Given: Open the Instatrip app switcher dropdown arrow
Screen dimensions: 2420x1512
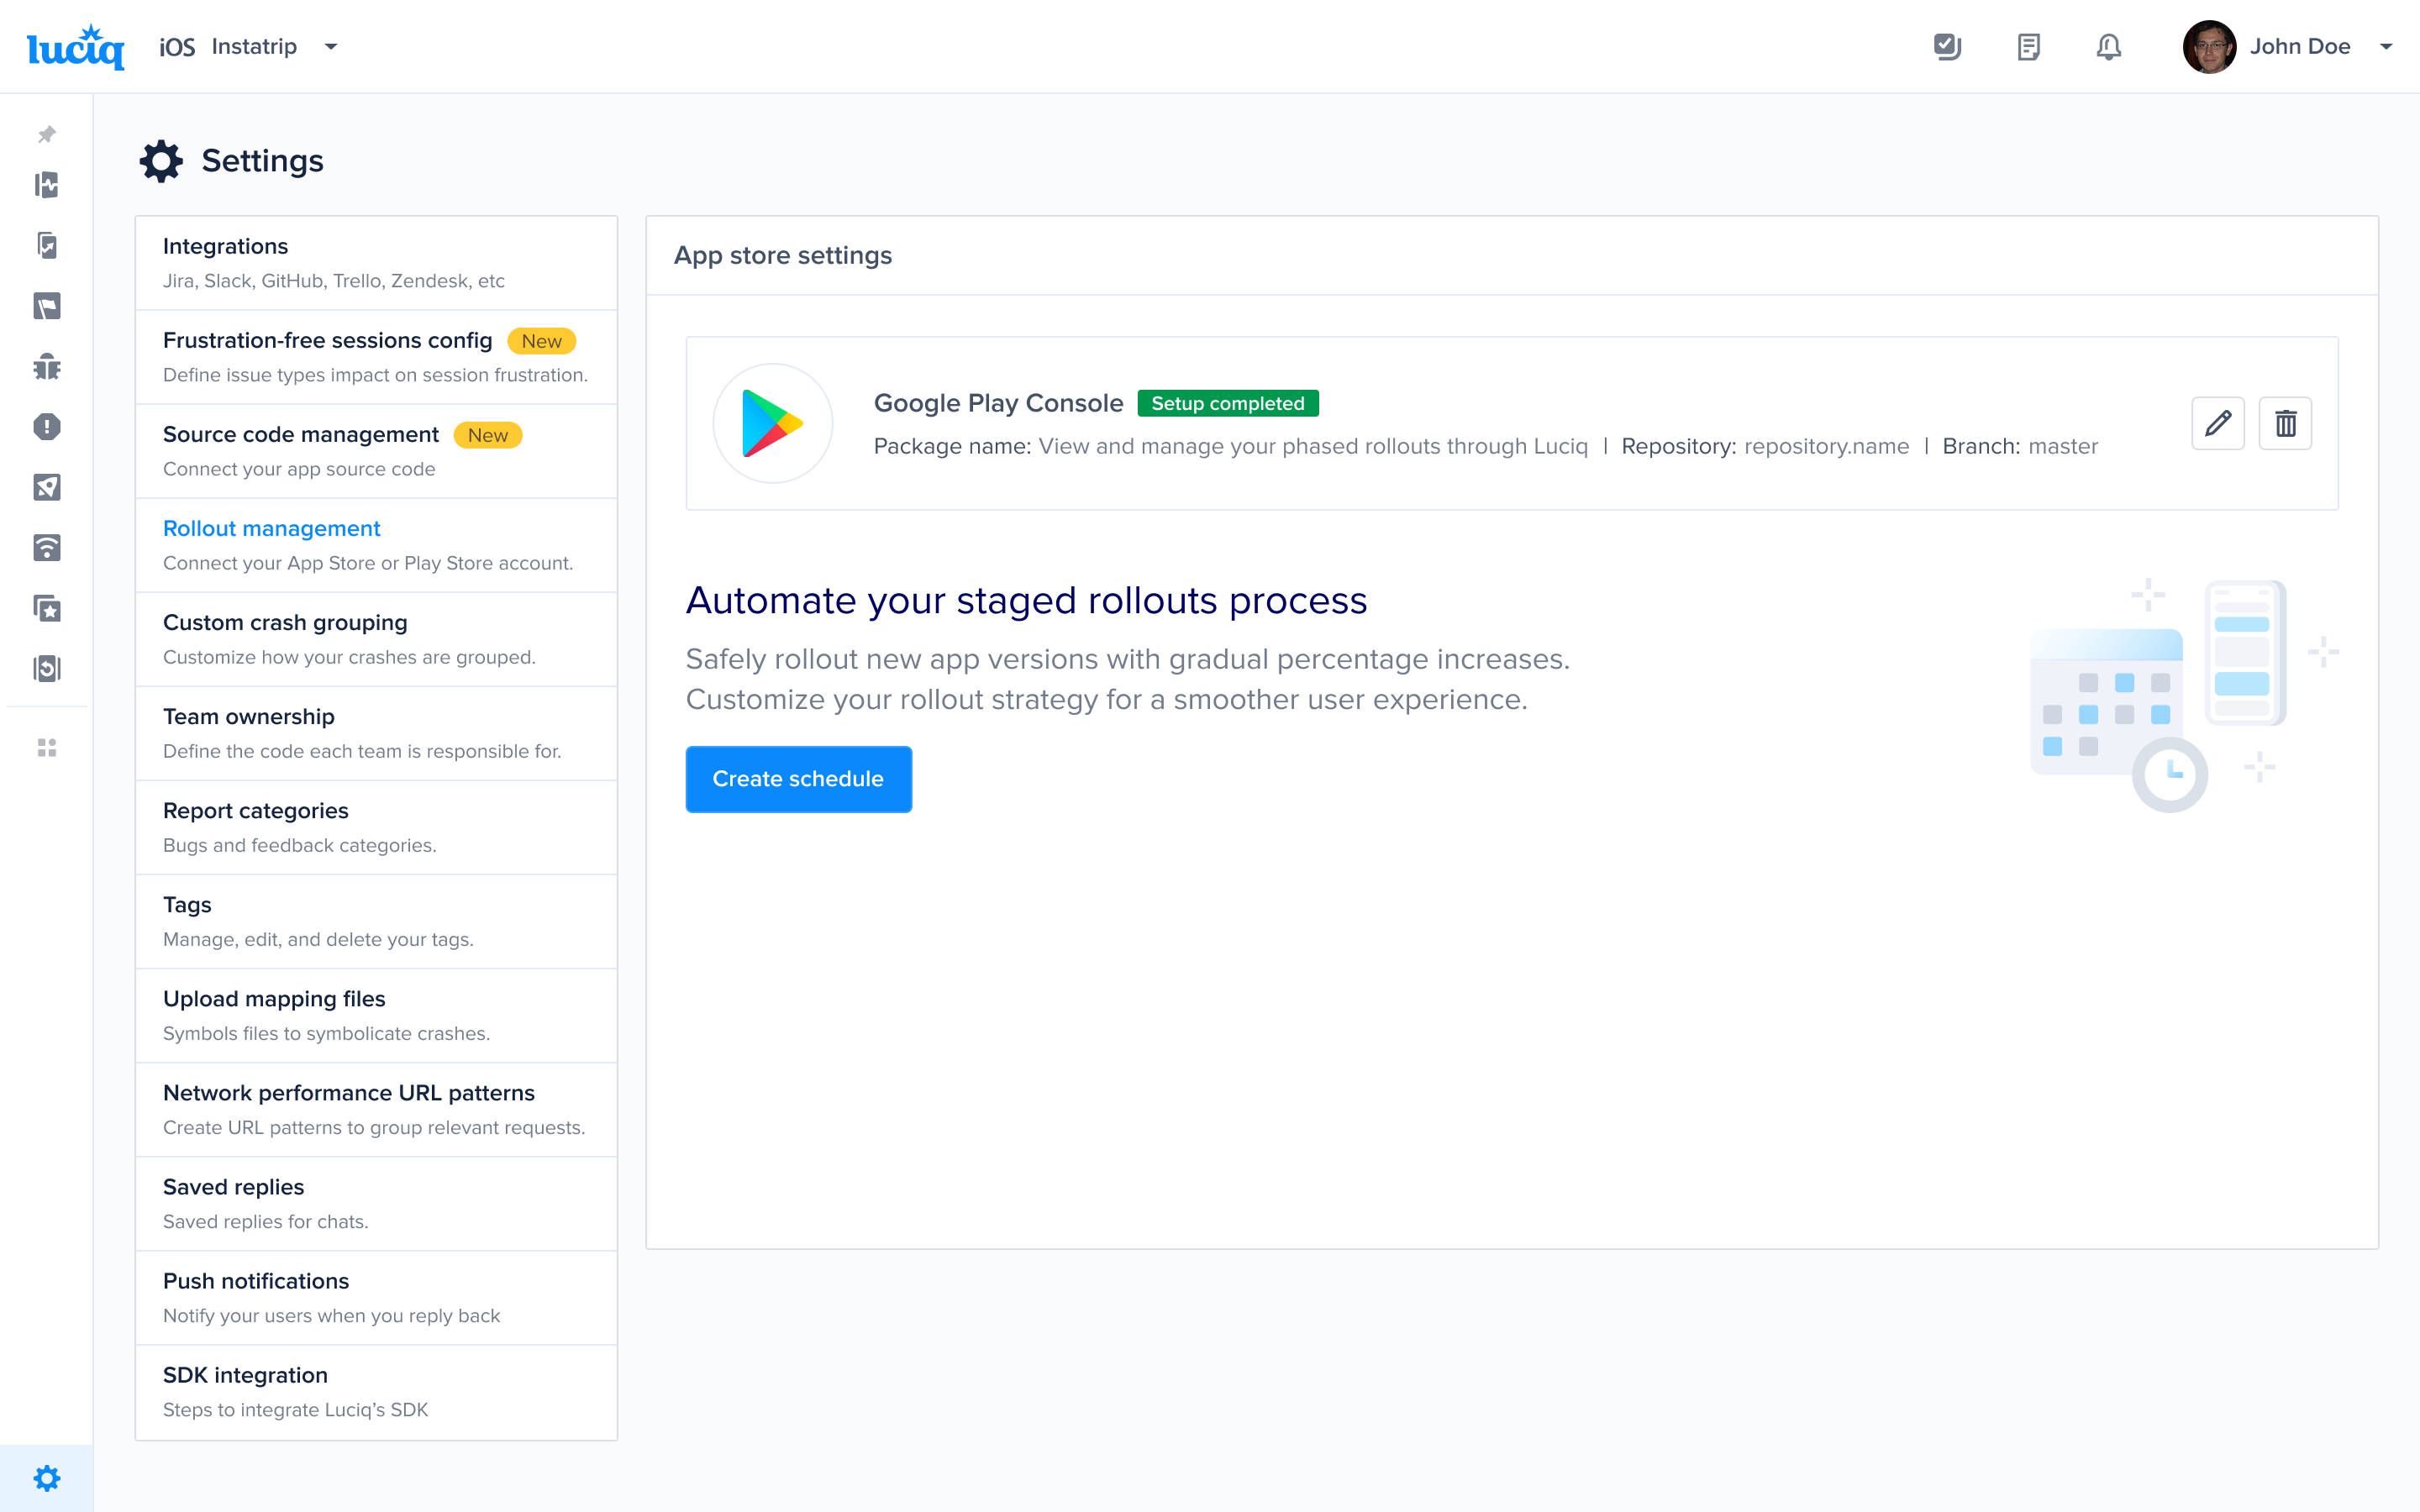Looking at the screenshot, I should click(x=331, y=47).
